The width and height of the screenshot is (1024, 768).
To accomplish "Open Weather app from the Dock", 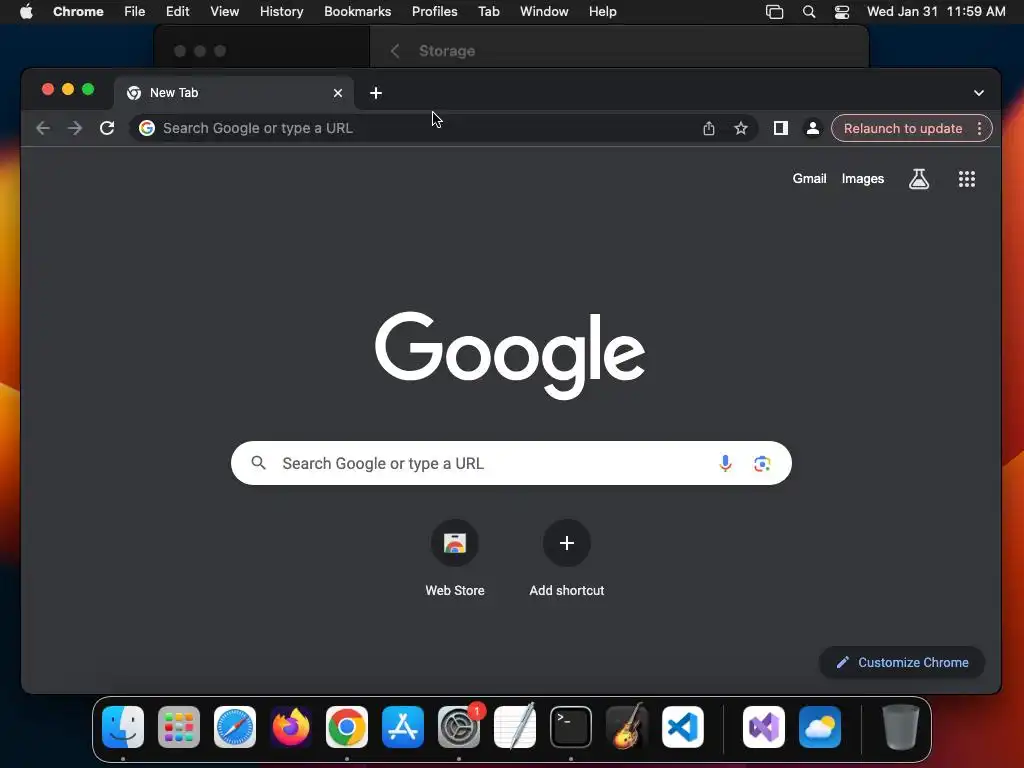I will point(820,727).
